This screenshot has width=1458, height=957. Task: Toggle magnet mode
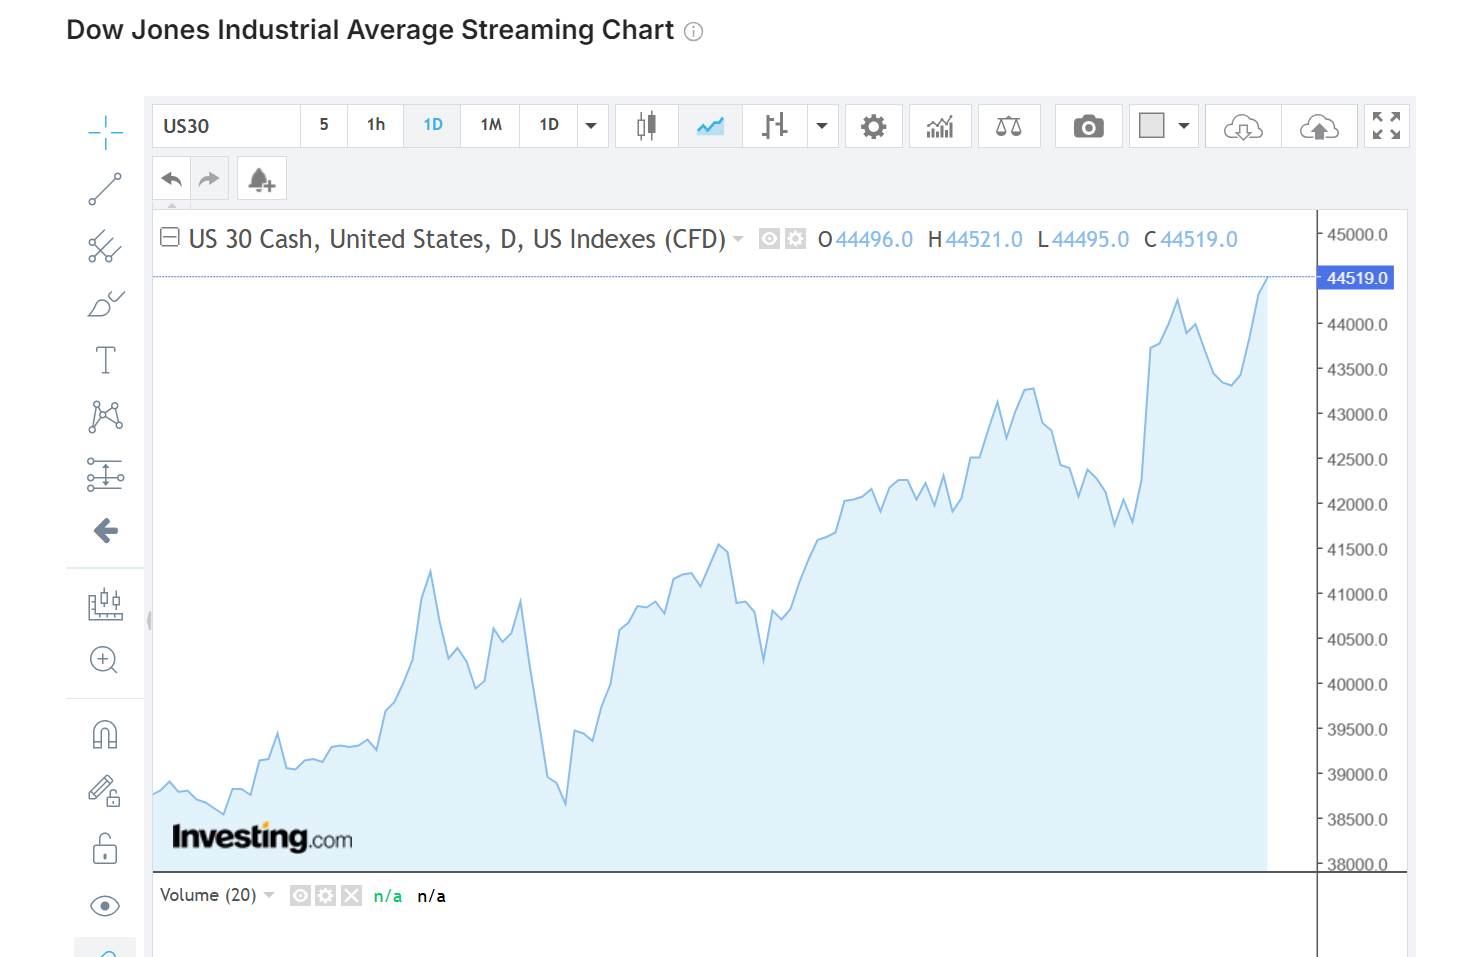click(x=105, y=735)
